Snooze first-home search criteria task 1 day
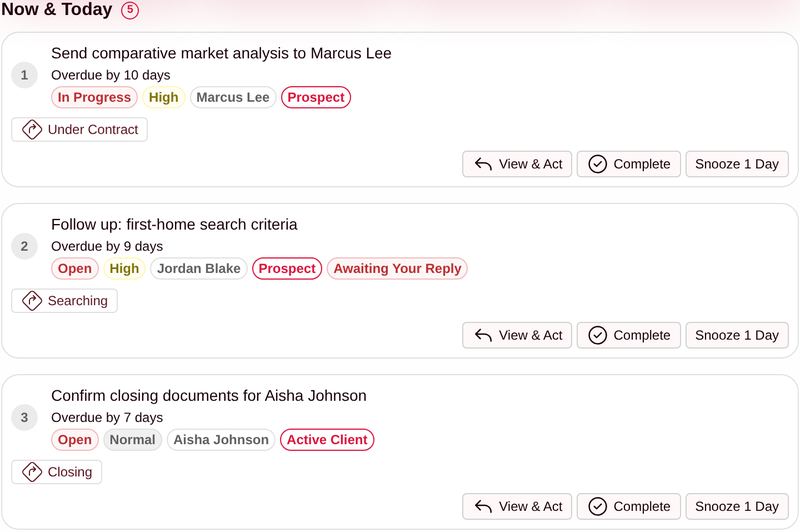 [x=737, y=336]
